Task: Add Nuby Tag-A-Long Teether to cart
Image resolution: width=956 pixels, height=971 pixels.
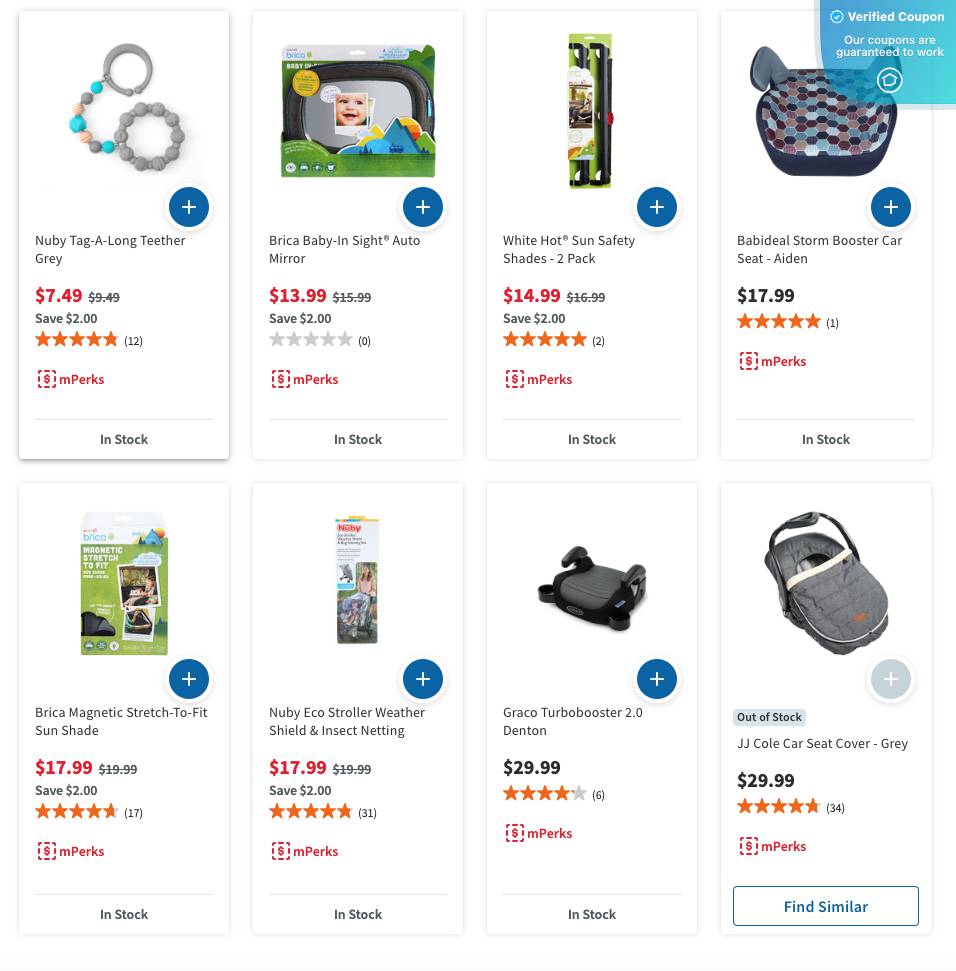Action: 189,207
